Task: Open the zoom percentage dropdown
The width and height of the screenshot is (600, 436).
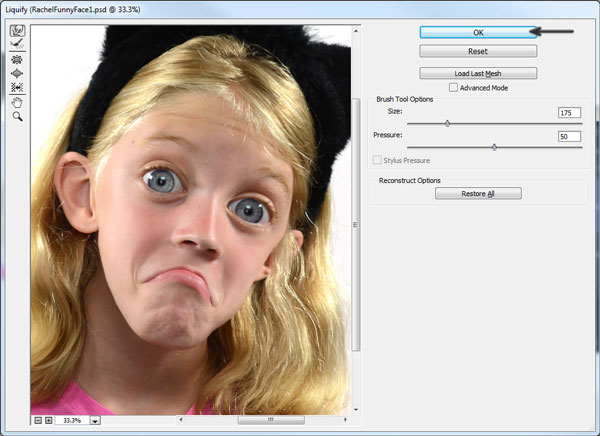Action: coord(95,421)
